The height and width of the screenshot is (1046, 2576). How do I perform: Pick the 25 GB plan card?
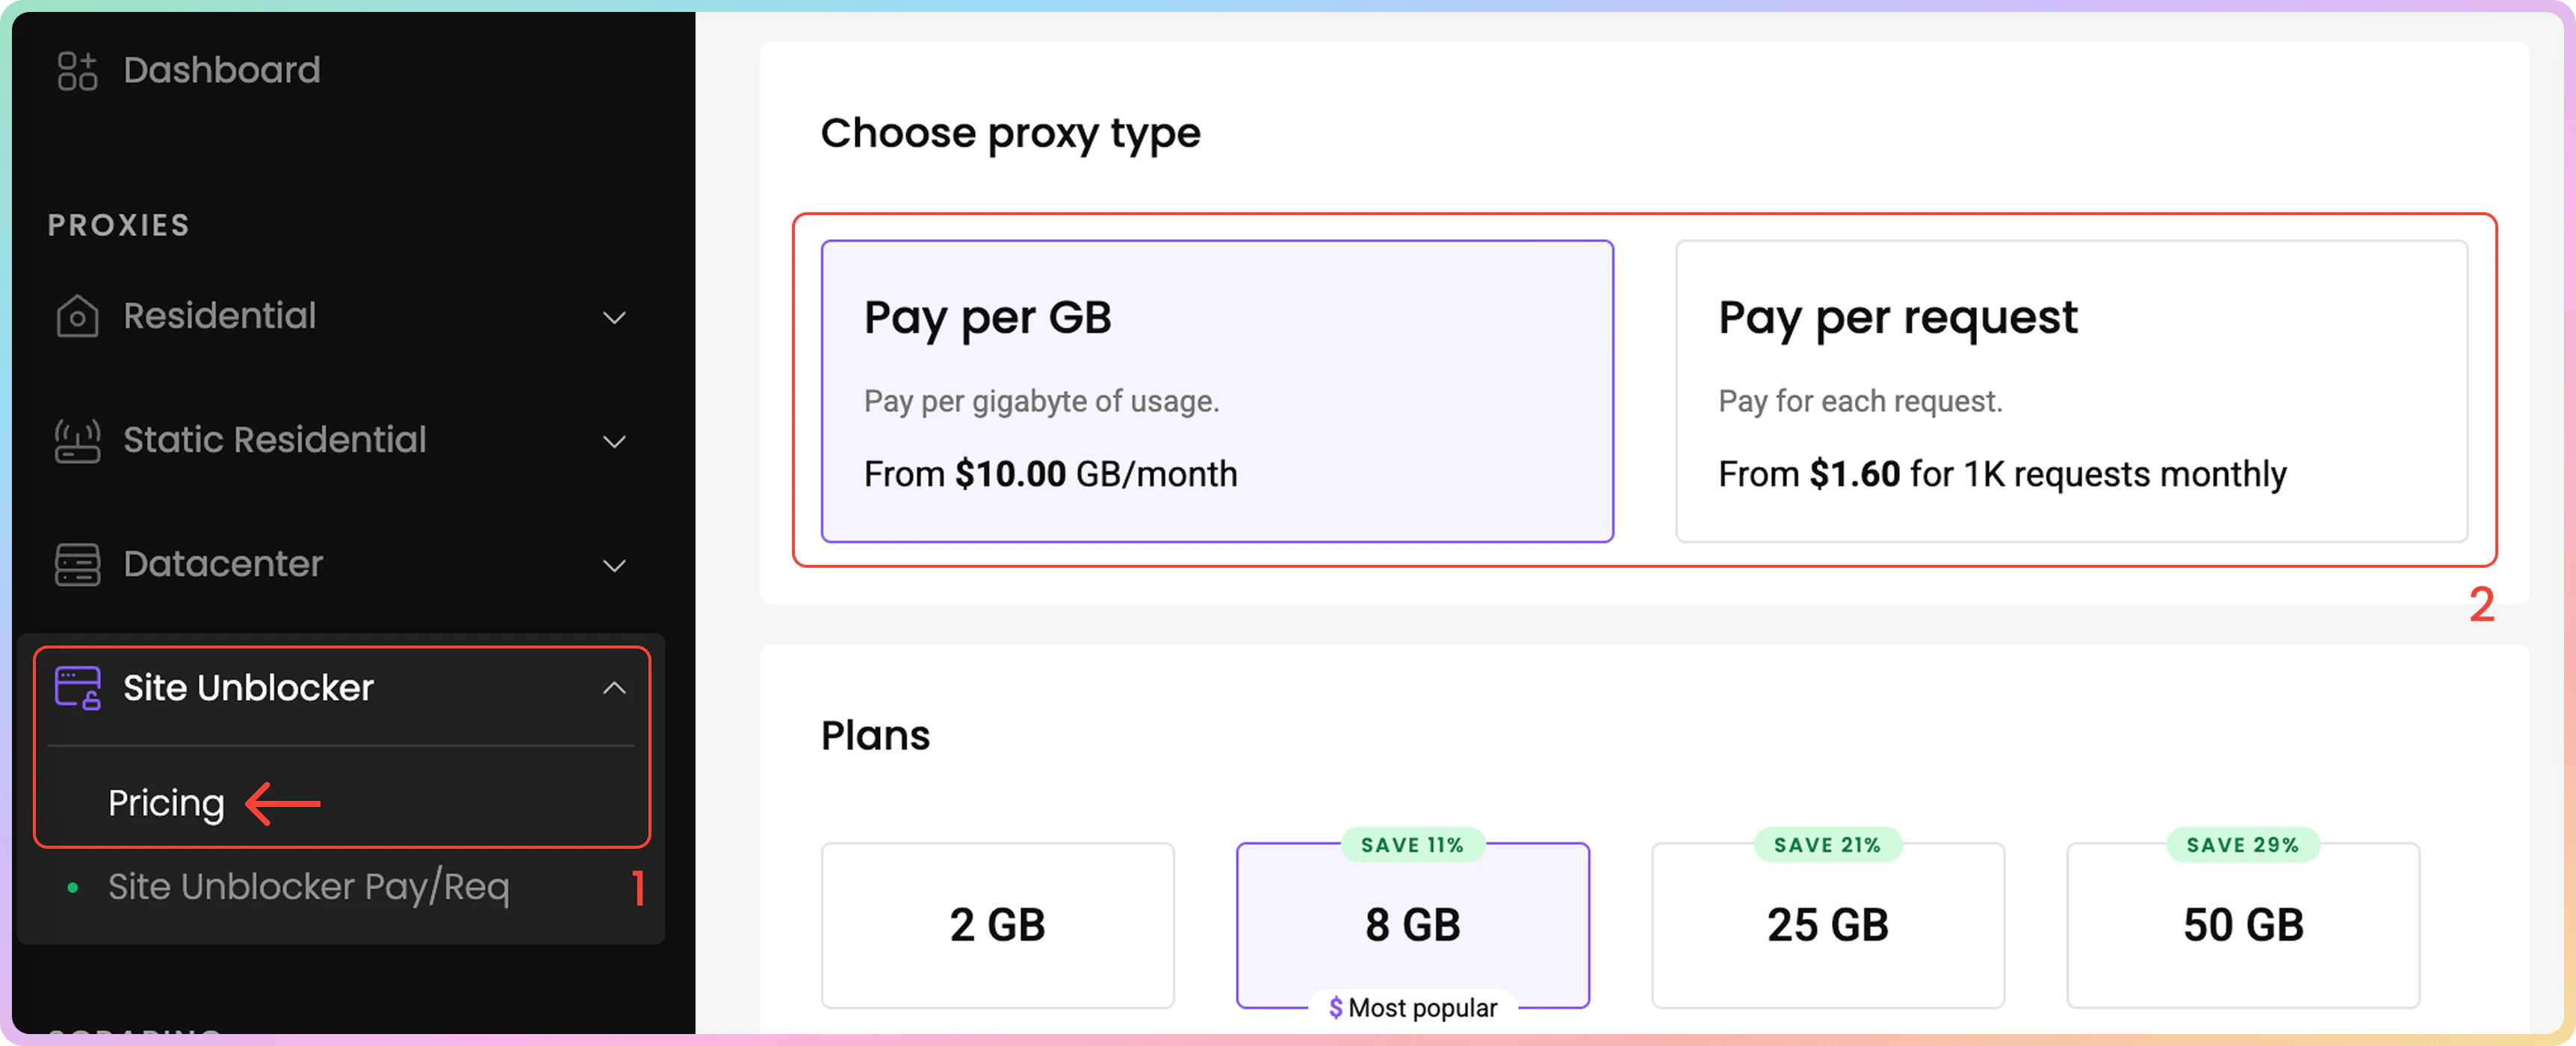(1827, 925)
